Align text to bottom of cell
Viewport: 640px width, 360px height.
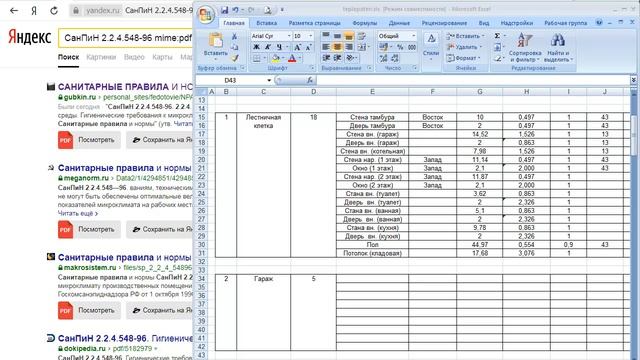(349, 36)
